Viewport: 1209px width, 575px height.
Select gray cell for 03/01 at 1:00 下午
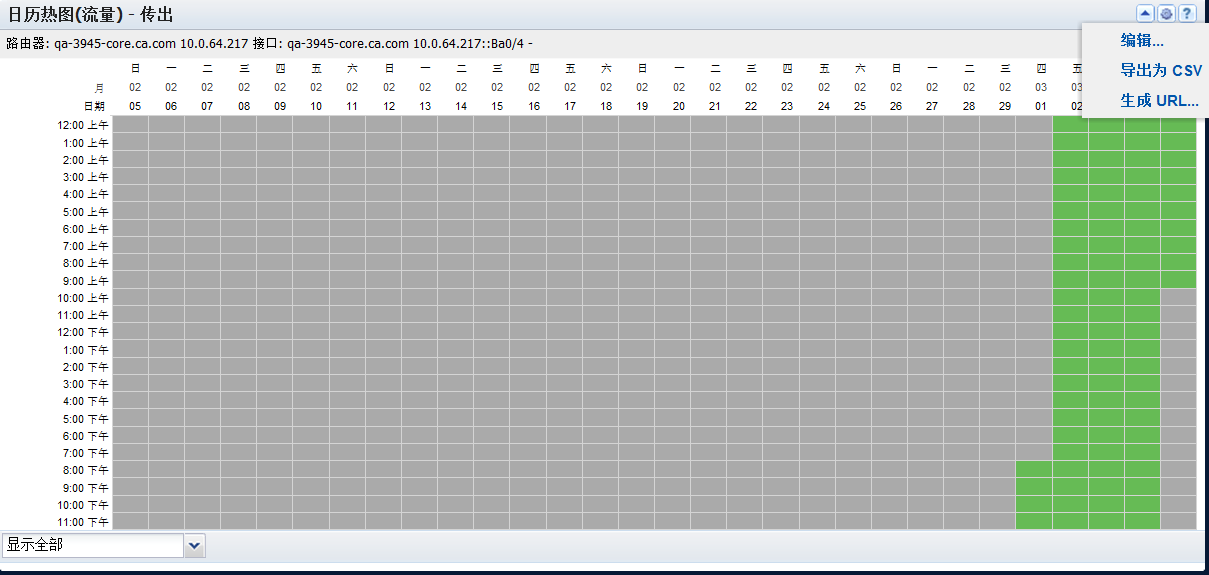coord(1034,349)
